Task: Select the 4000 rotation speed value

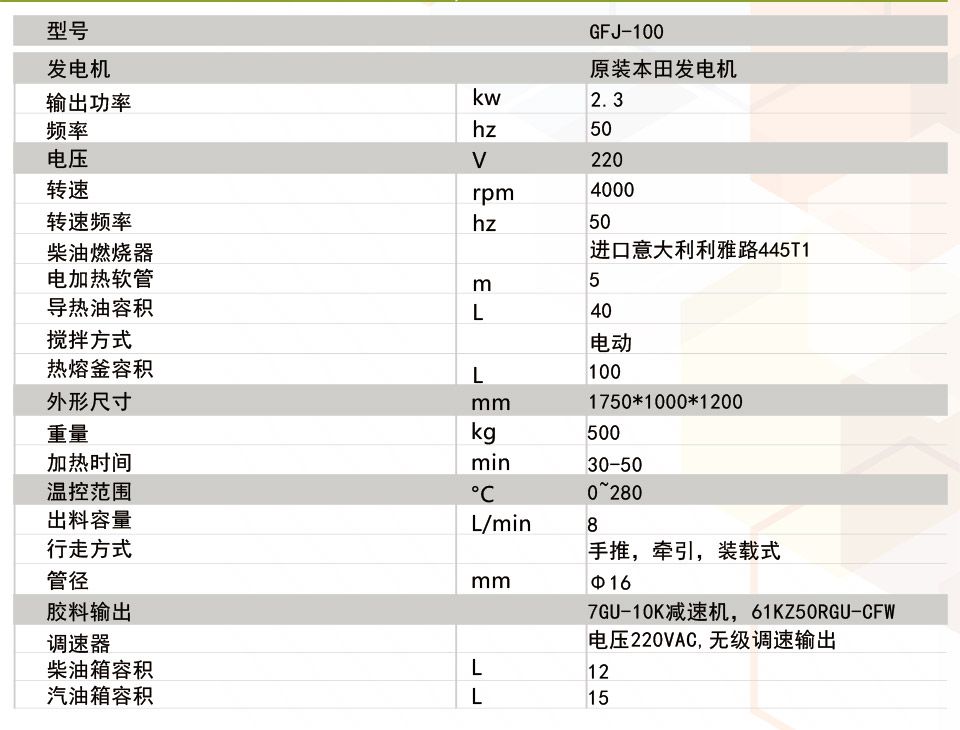Action: pyautogui.click(x=612, y=190)
